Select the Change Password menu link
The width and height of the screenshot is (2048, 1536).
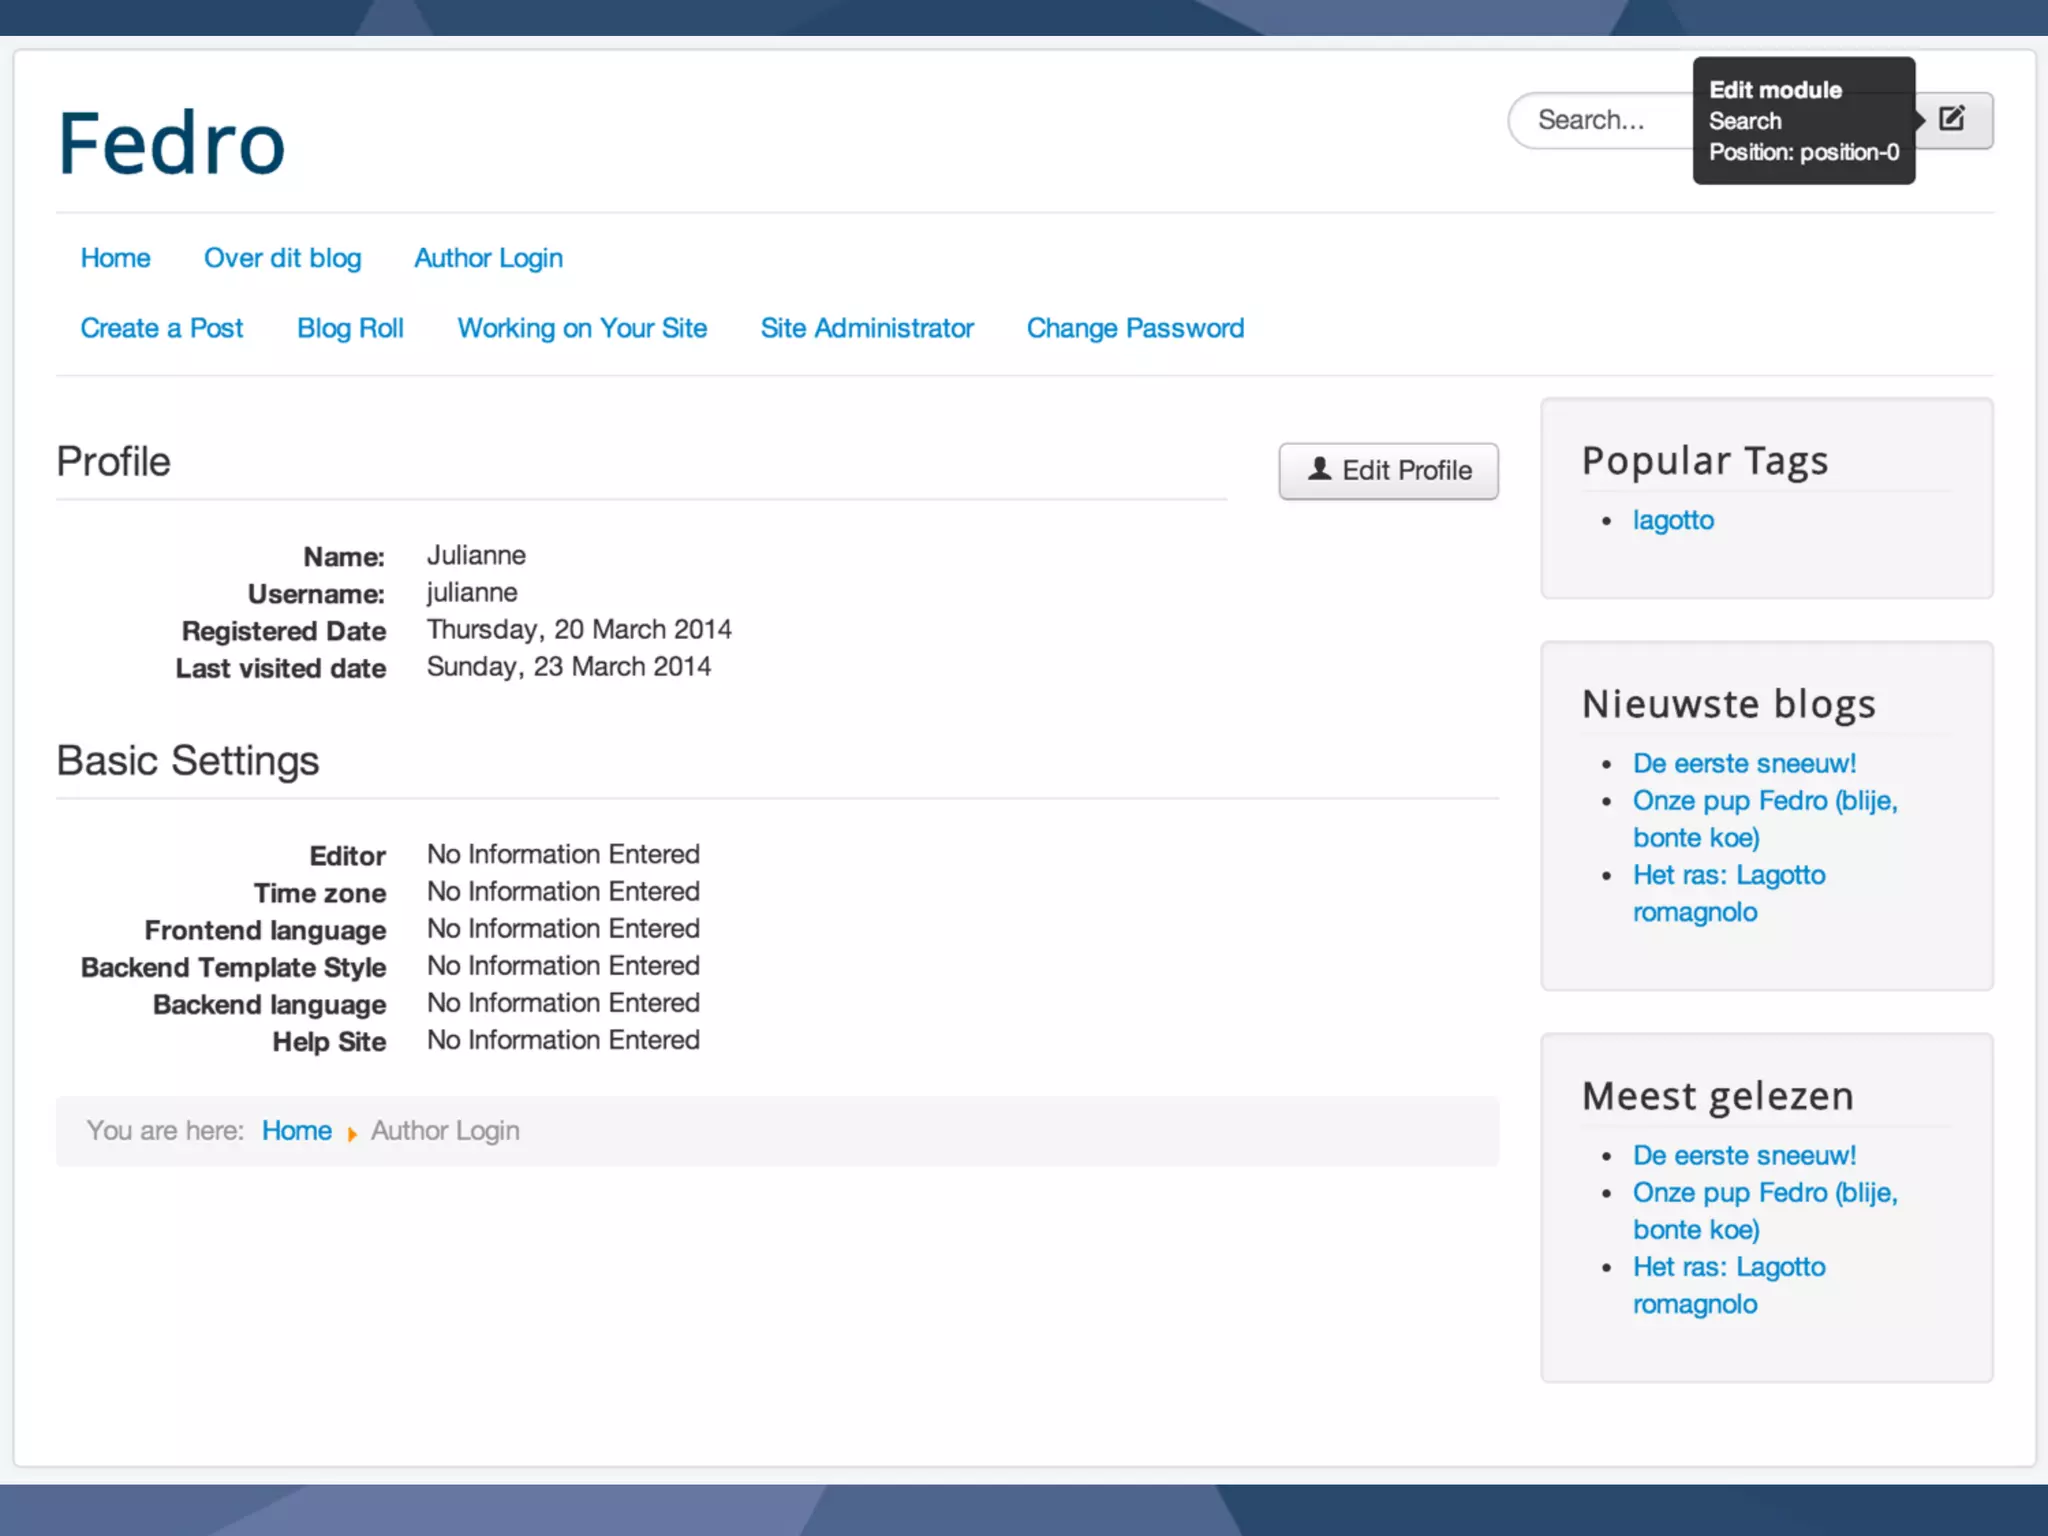[x=1135, y=328]
